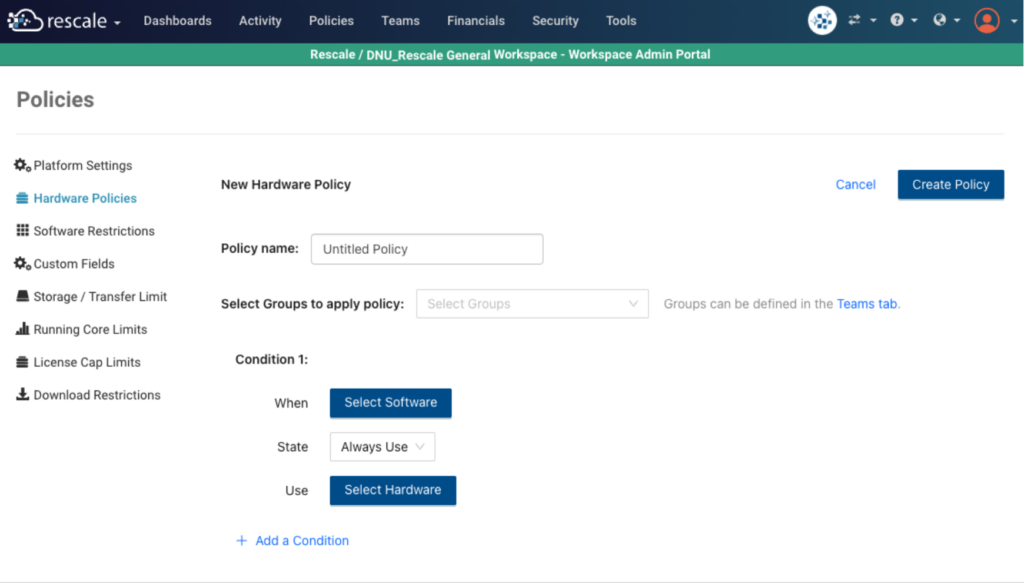Open the globe region menu
This screenshot has width=1024, height=583.
click(x=945, y=20)
